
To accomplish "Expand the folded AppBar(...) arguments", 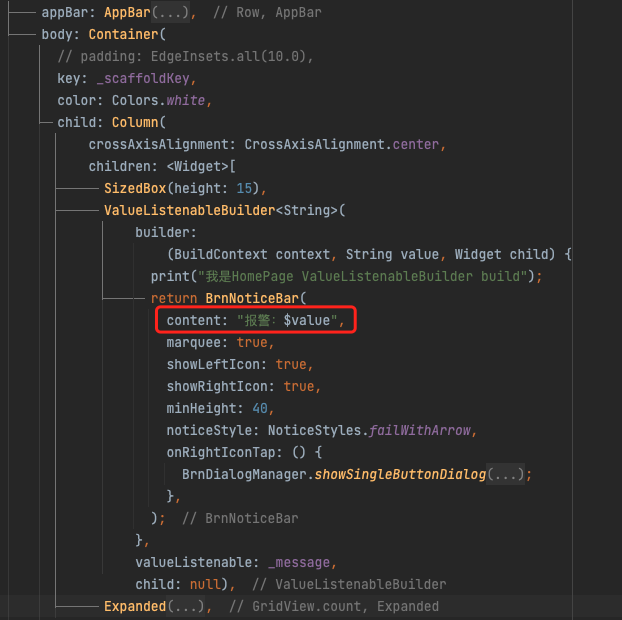I will (170, 12).
